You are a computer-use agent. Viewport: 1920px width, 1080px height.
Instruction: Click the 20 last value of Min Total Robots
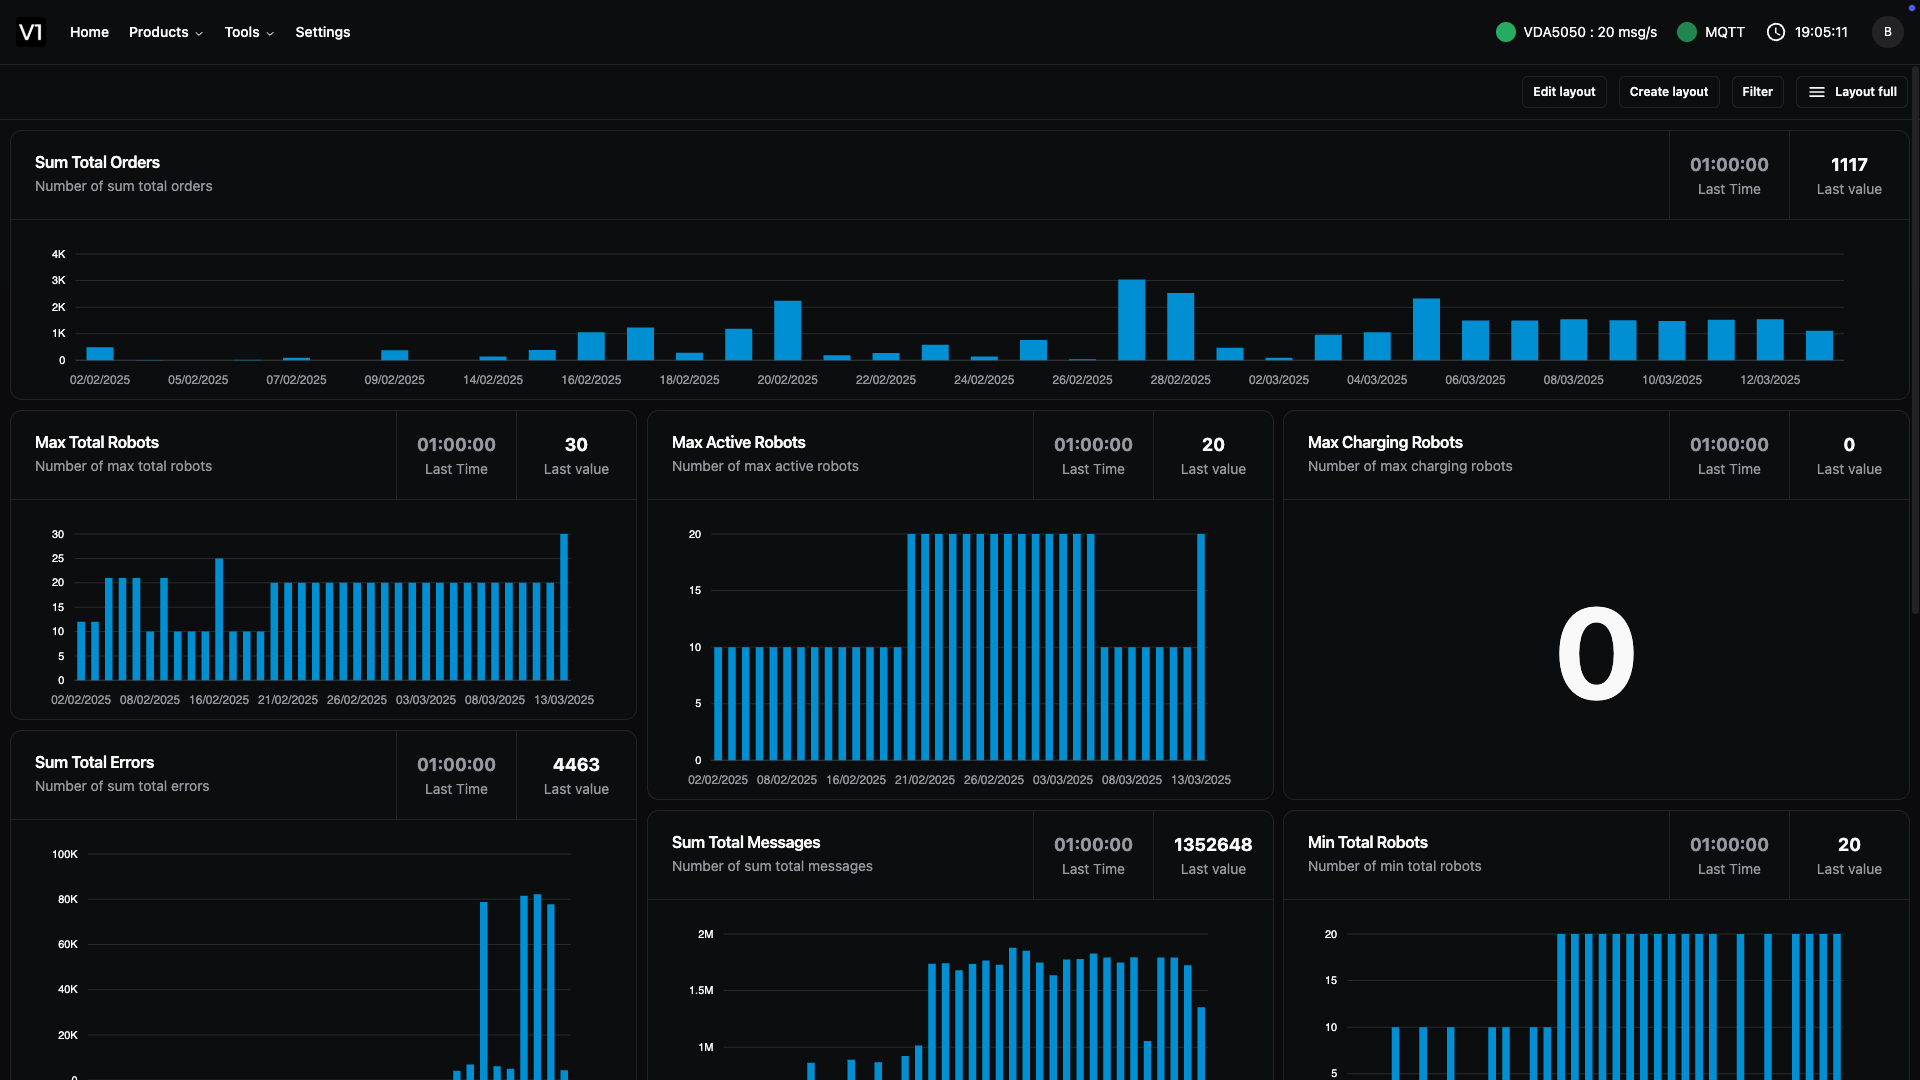(1849, 845)
